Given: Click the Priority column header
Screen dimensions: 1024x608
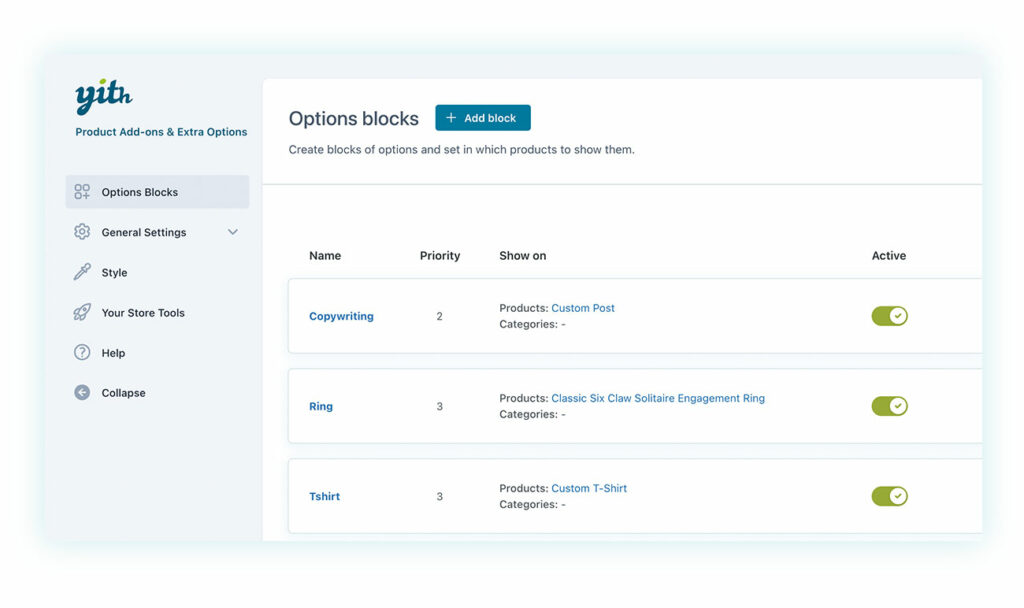Looking at the screenshot, I should (440, 256).
